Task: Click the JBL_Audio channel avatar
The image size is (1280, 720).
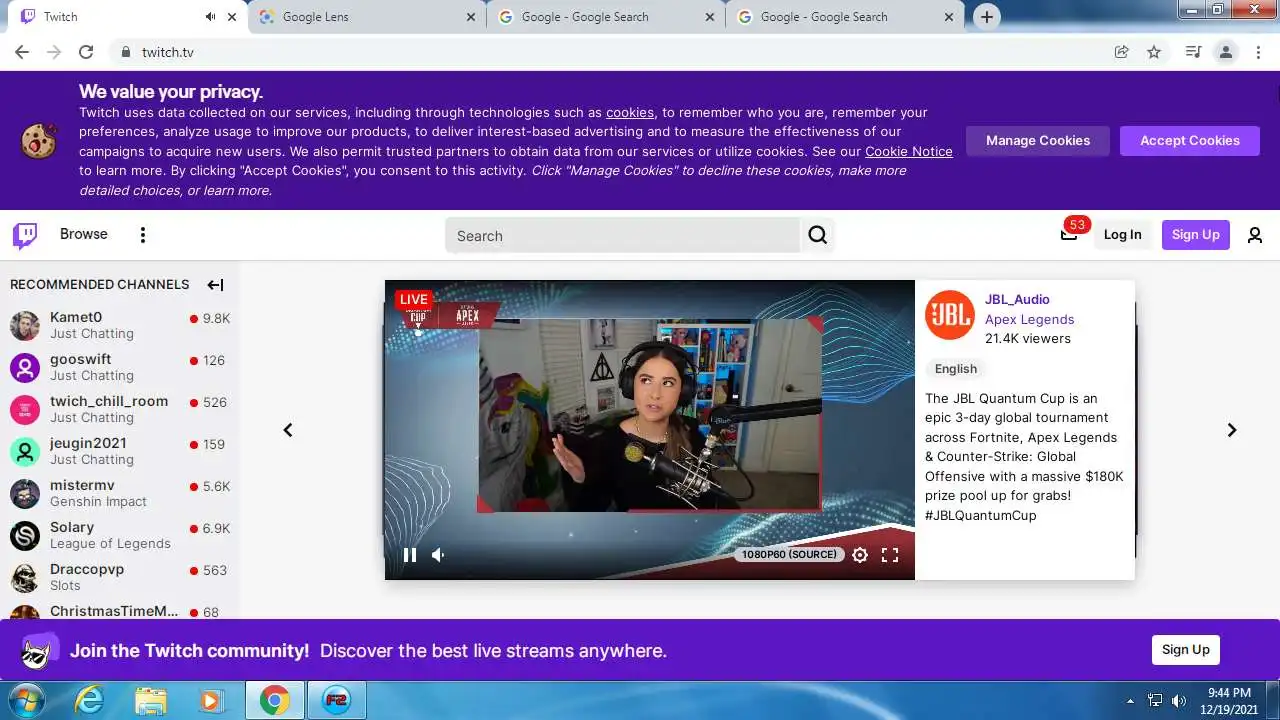Action: point(950,315)
